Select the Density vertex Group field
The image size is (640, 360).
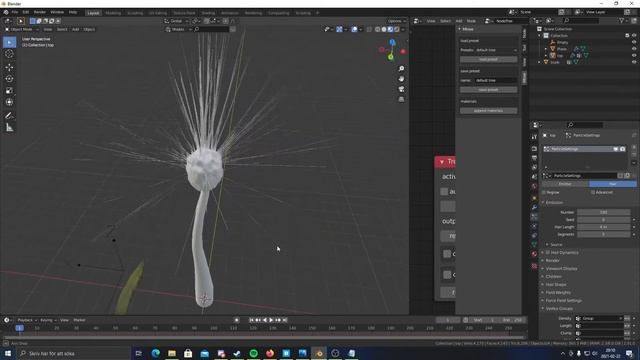point(599,319)
